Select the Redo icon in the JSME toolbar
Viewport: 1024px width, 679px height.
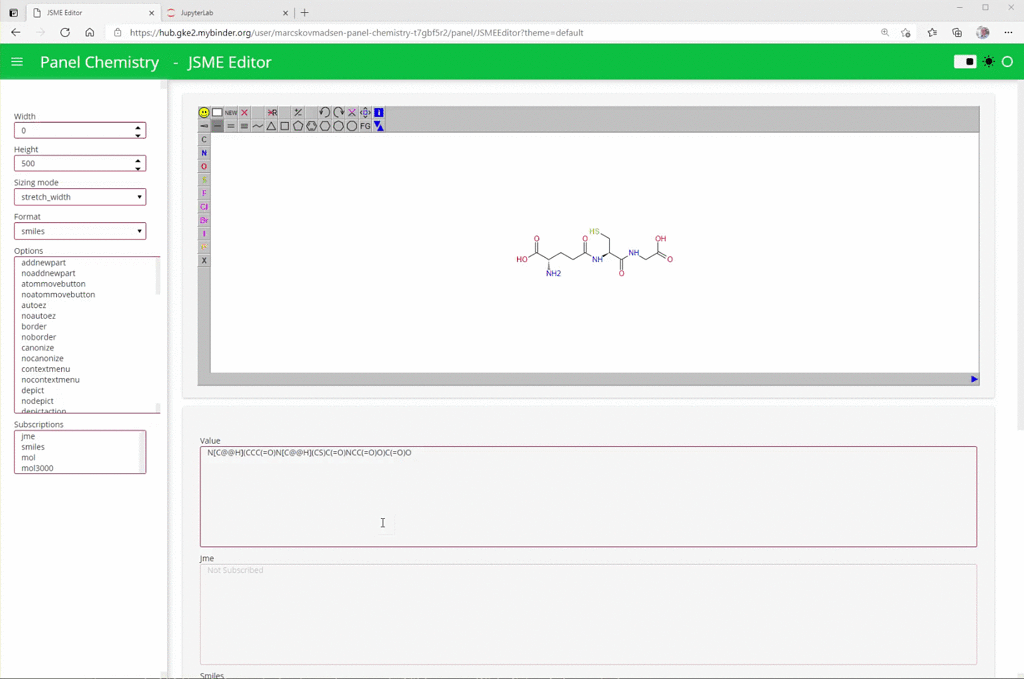tap(340, 112)
